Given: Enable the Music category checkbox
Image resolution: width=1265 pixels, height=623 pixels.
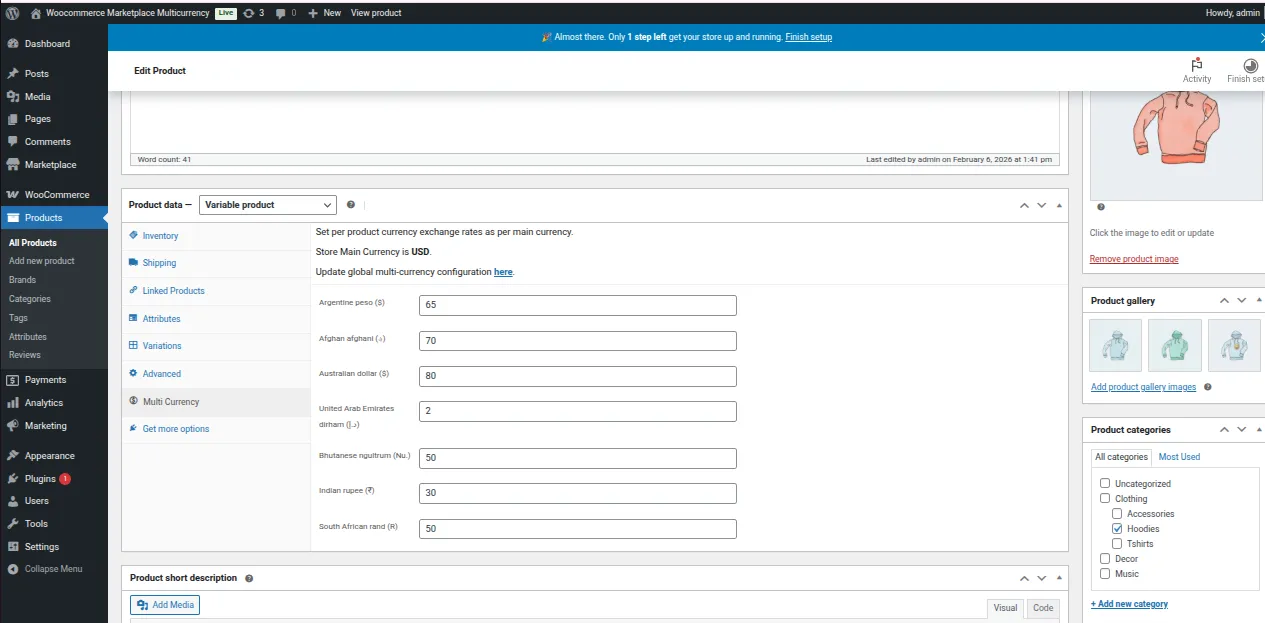Looking at the screenshot, I should click(x=1105, y=573).
